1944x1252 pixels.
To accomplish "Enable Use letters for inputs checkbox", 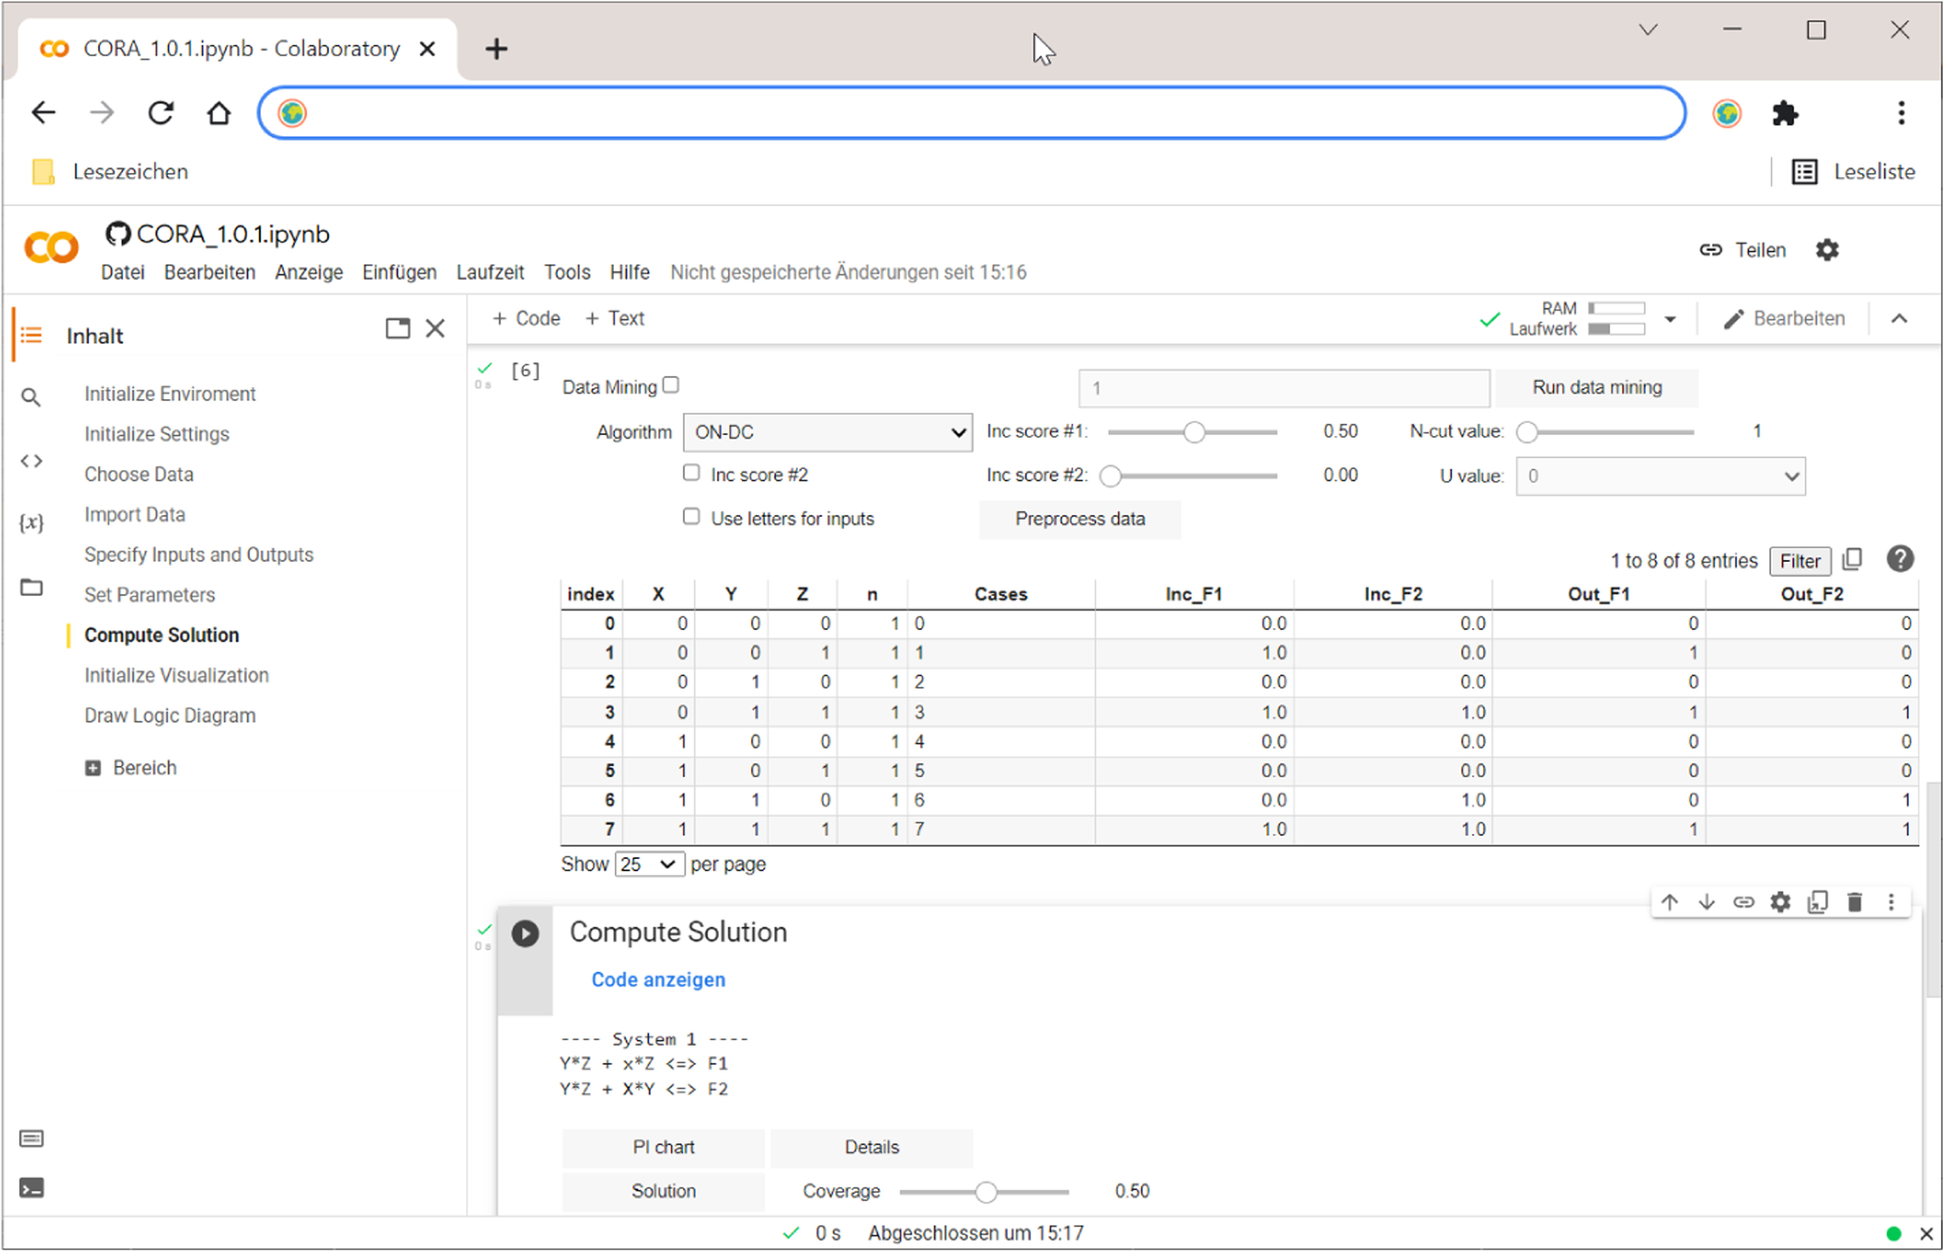I will pos(691,517).
